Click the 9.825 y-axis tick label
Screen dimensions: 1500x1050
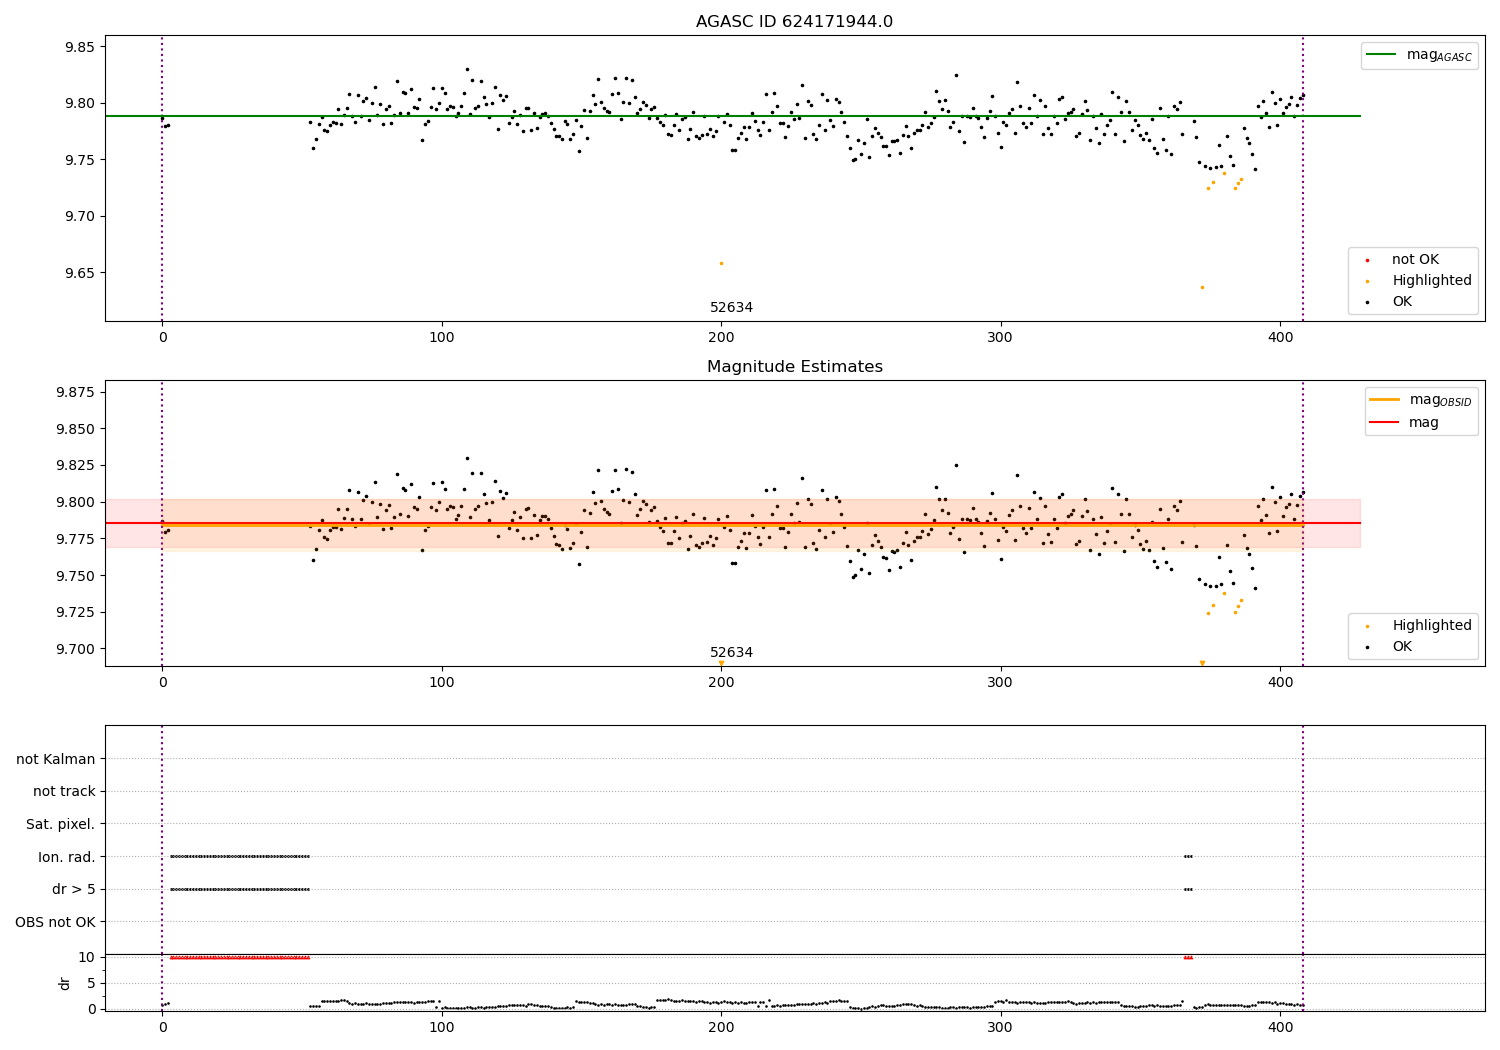pos(76,466)
